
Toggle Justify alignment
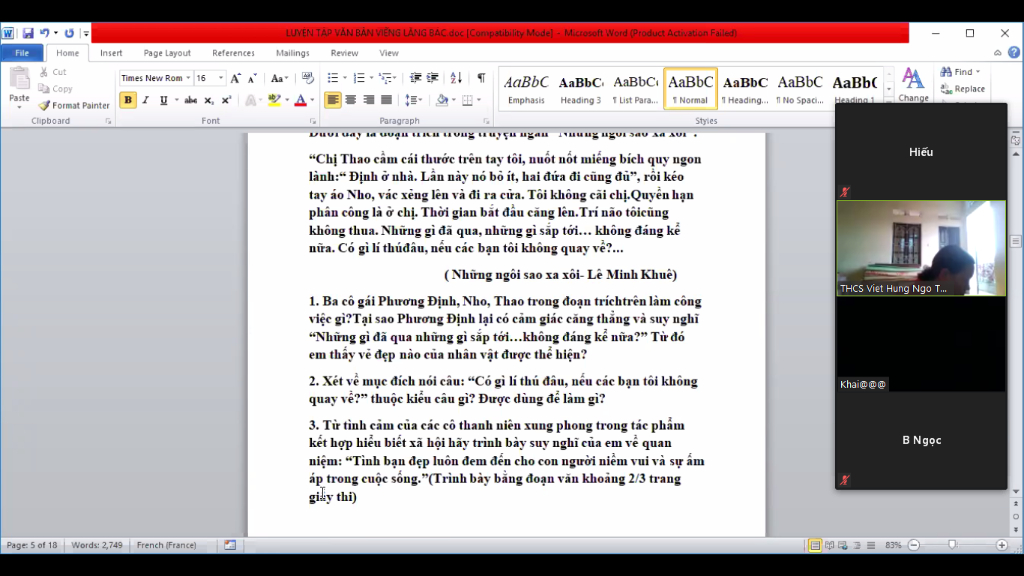(x=387, y=100)
